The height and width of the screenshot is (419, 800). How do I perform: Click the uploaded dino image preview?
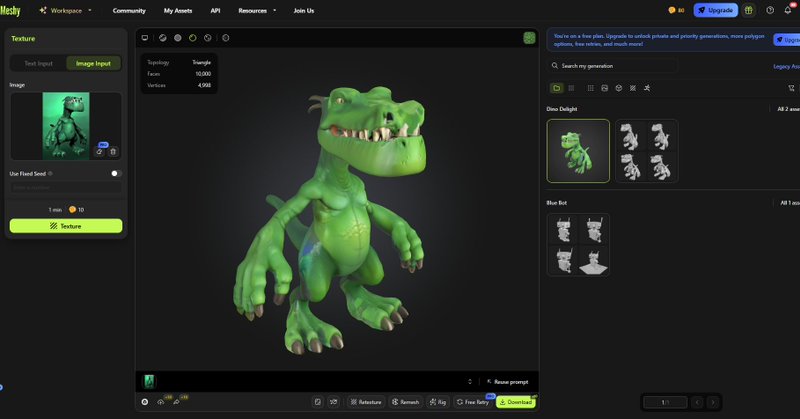(x=66, y=126)
